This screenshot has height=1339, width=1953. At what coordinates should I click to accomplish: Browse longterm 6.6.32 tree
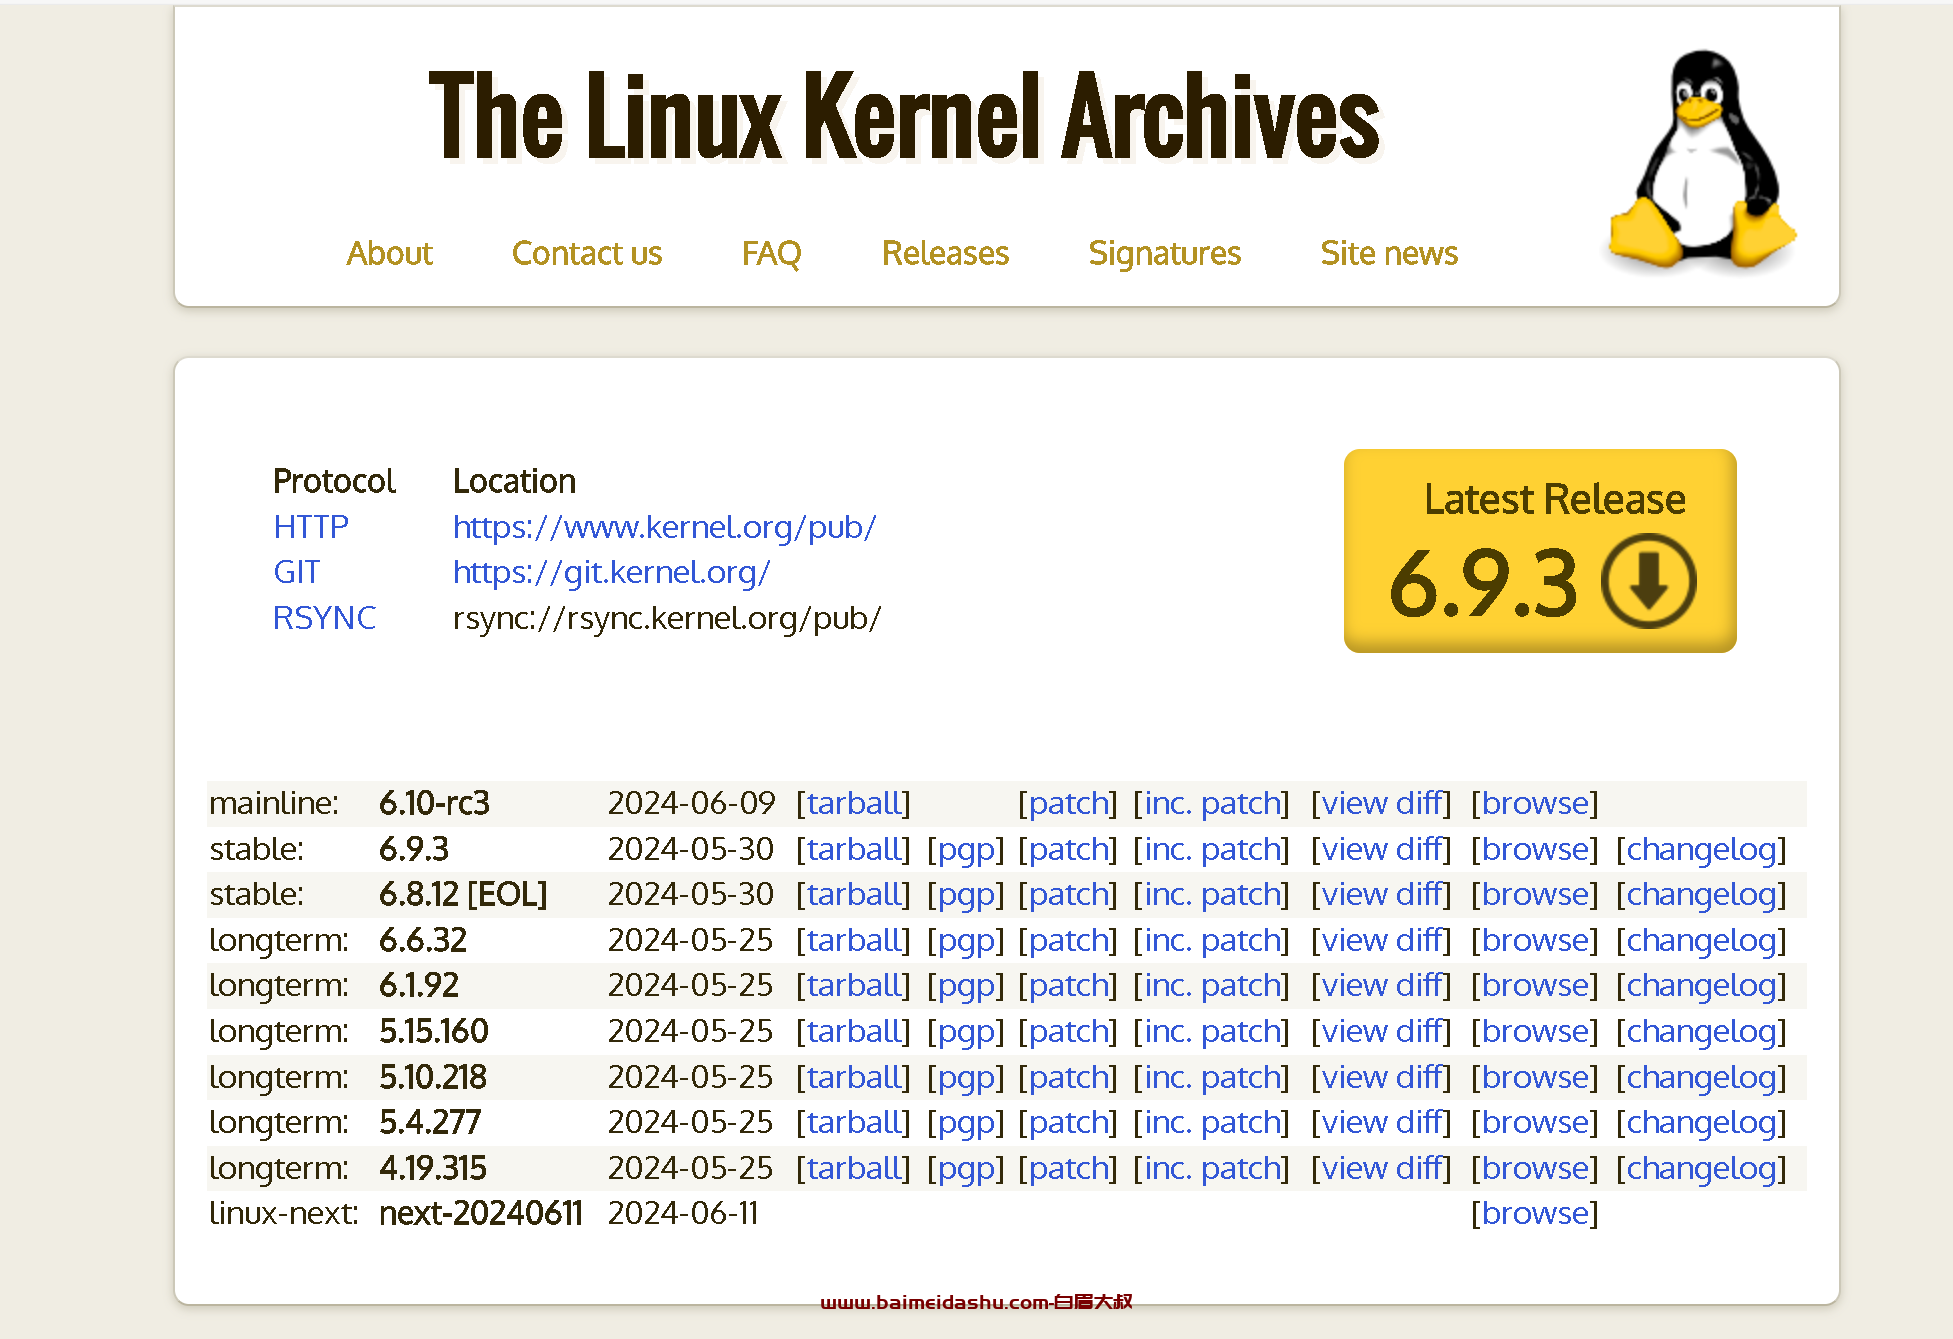1535,940
